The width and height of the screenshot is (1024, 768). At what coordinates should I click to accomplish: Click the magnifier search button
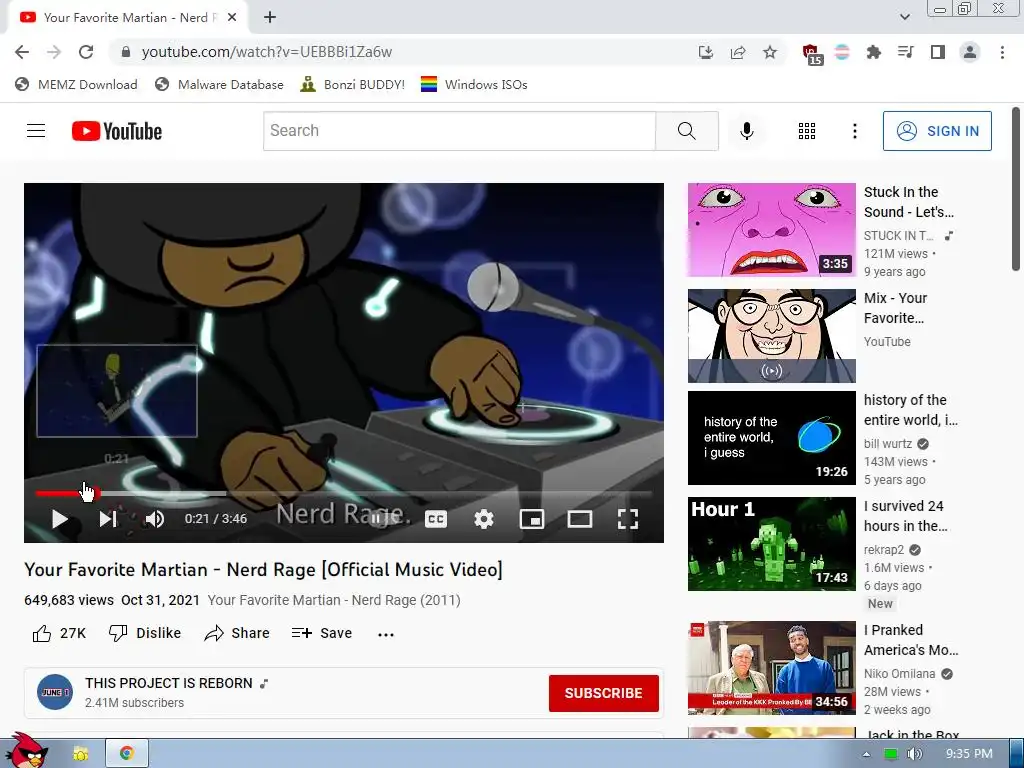tap(686, 131)
